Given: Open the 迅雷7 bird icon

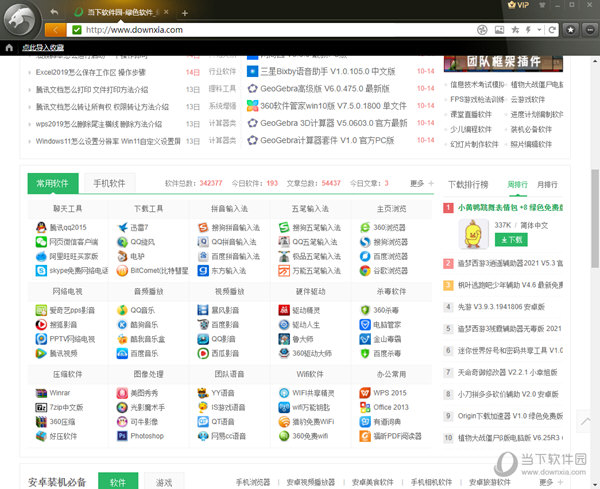Looking at the screenshot, I should pyautogui.click(x=122, y=227).
